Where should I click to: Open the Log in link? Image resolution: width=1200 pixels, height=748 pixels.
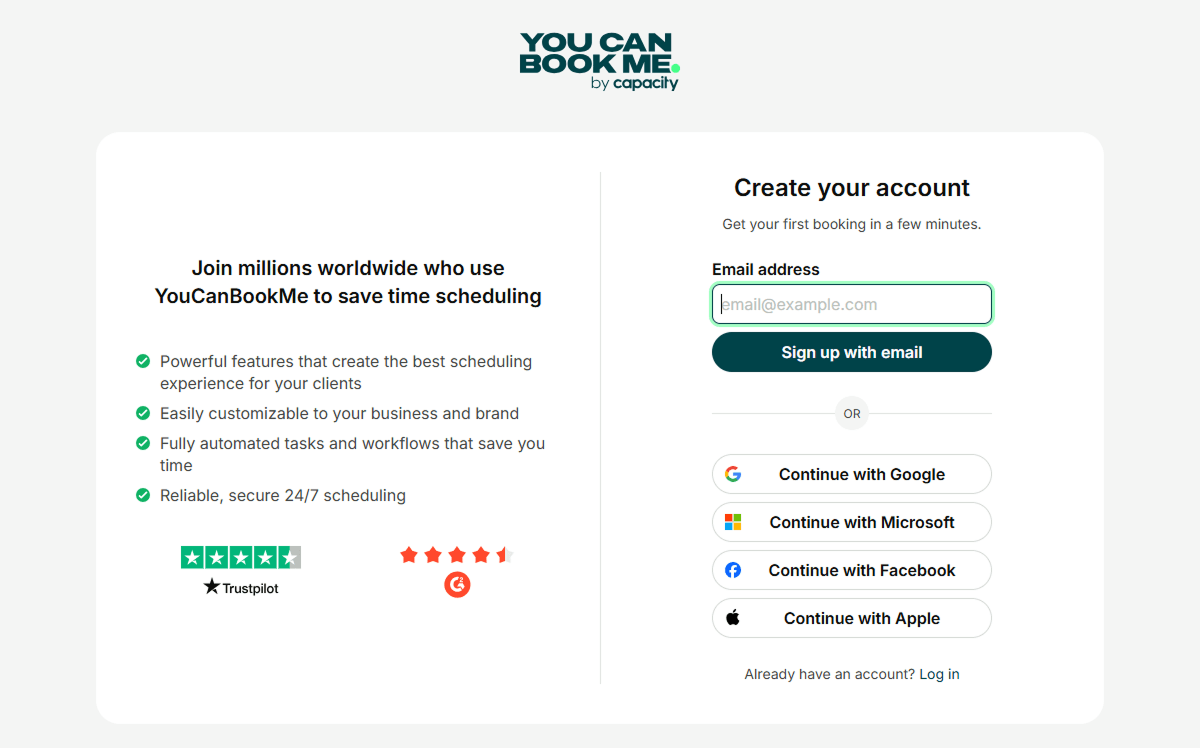939,674
